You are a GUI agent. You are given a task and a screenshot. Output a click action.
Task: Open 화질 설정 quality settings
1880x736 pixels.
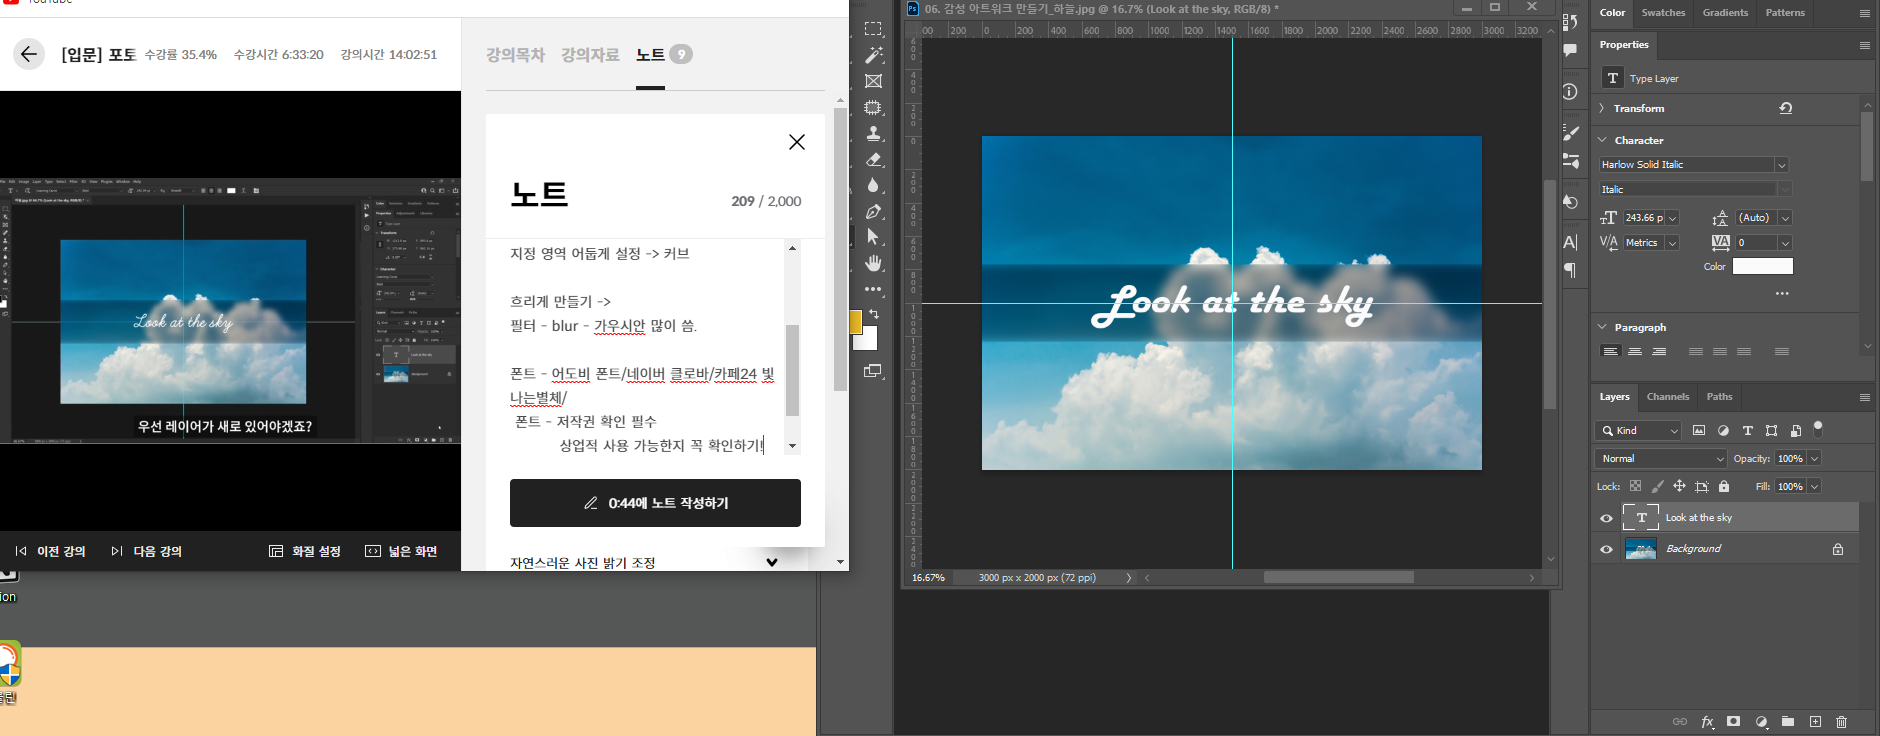pos(305,551)
